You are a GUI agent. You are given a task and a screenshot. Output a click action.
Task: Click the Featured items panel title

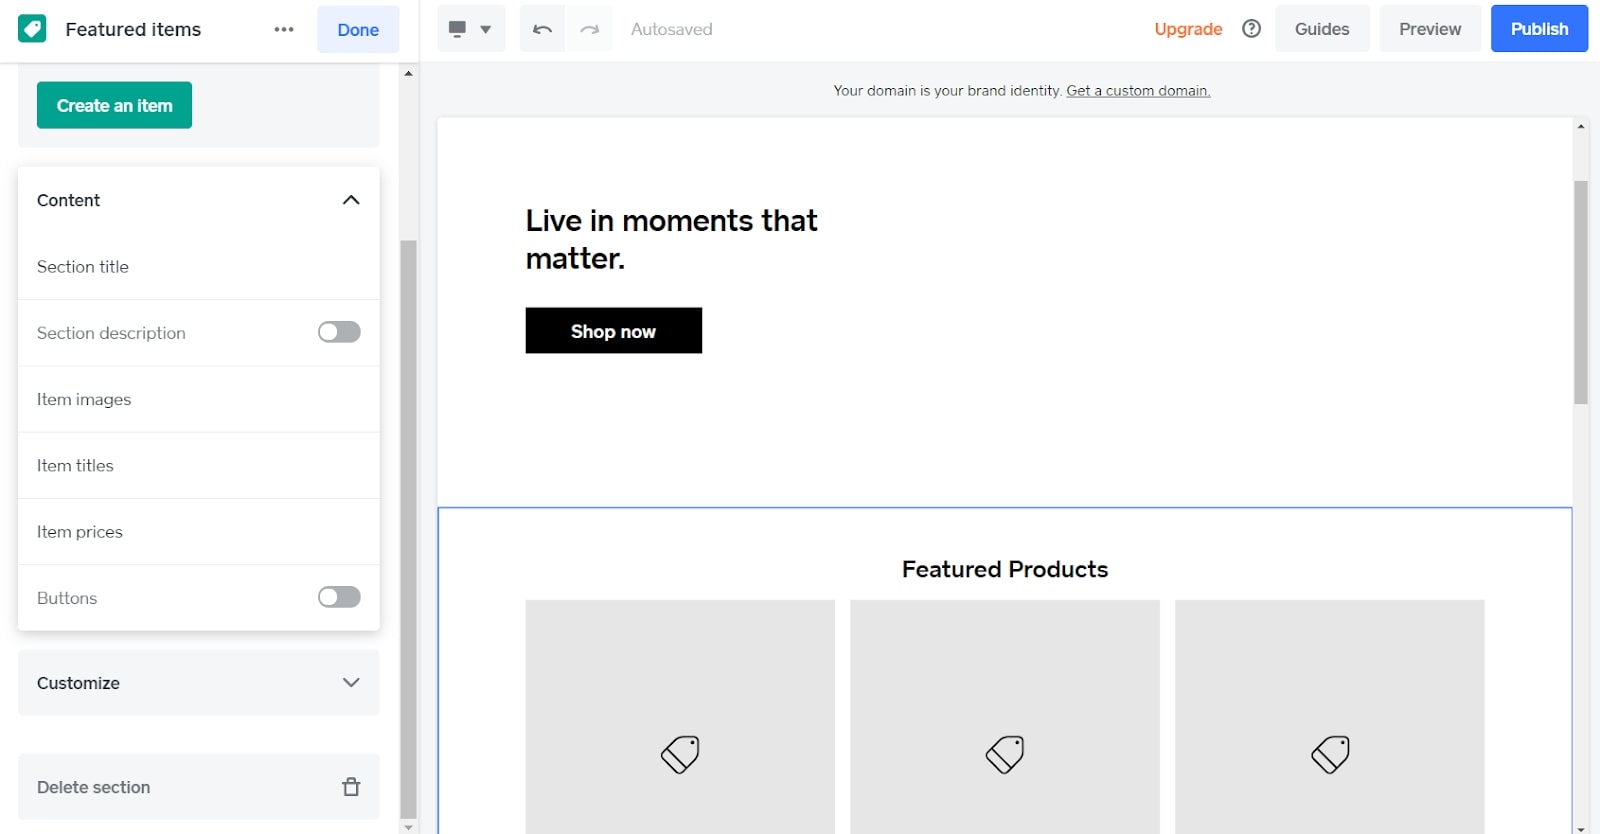coord(133,29)
